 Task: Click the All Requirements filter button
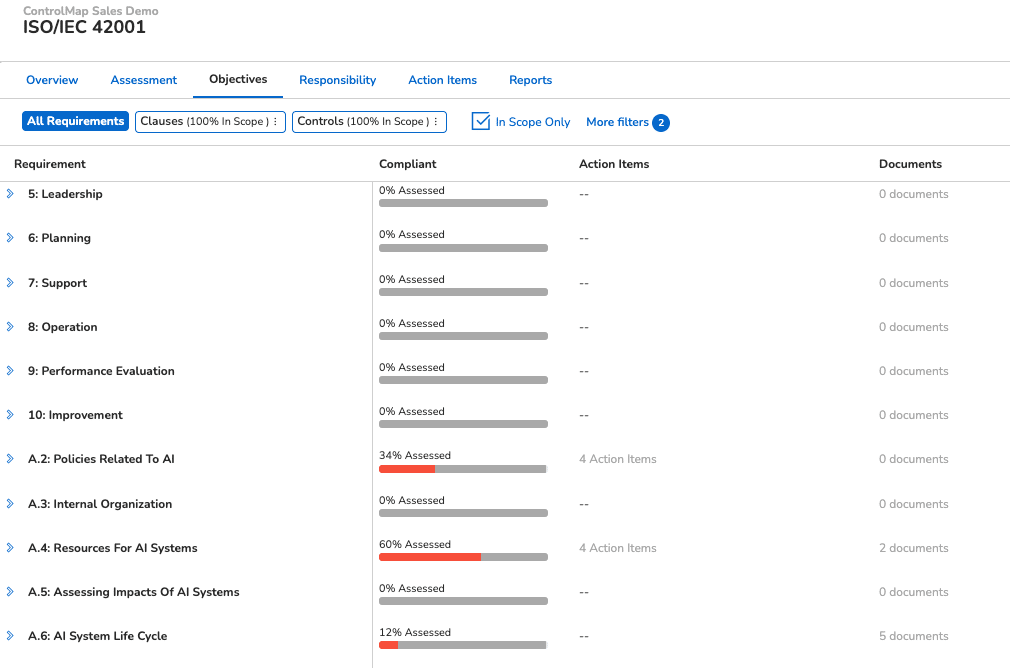(75, 121)
